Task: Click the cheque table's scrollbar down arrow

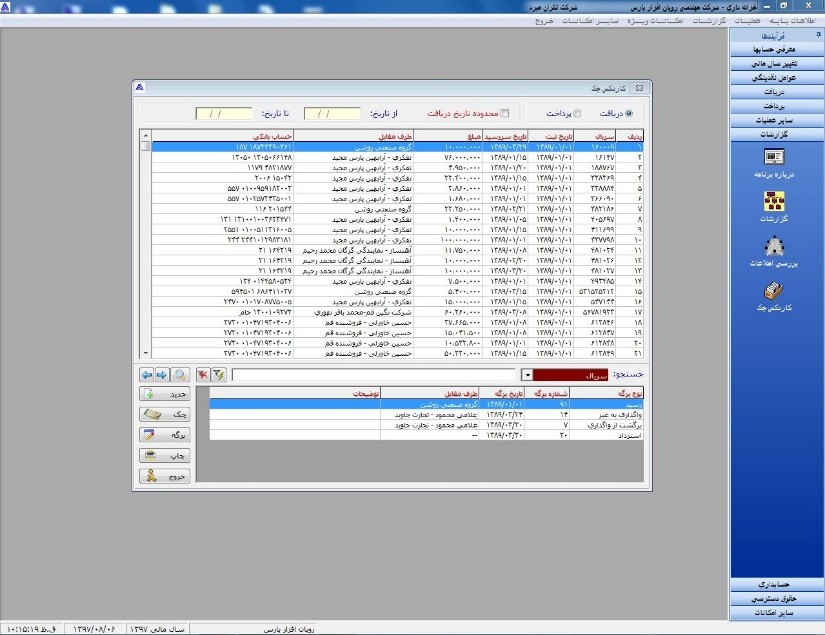Action: pyautogui.click(x=146, y=354)
